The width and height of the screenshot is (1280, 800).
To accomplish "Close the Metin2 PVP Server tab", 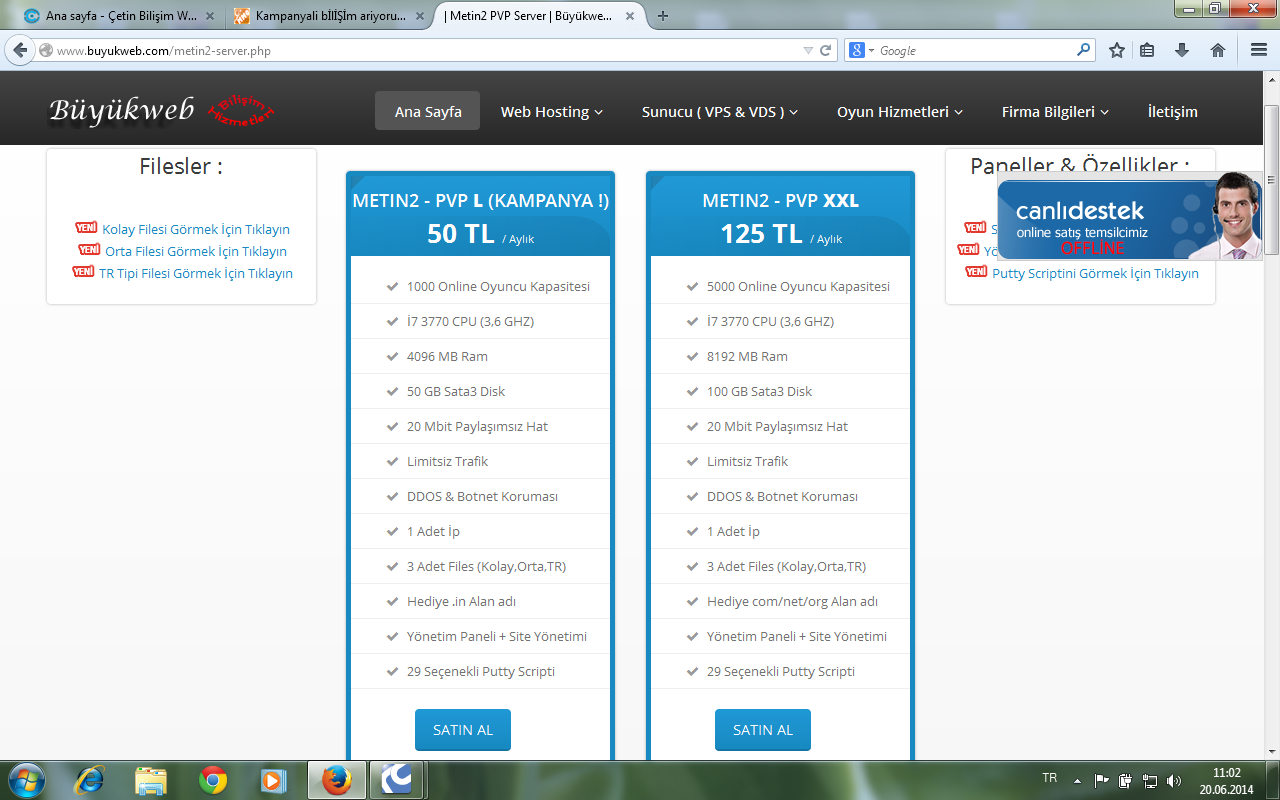I will (x=631, y=16).
